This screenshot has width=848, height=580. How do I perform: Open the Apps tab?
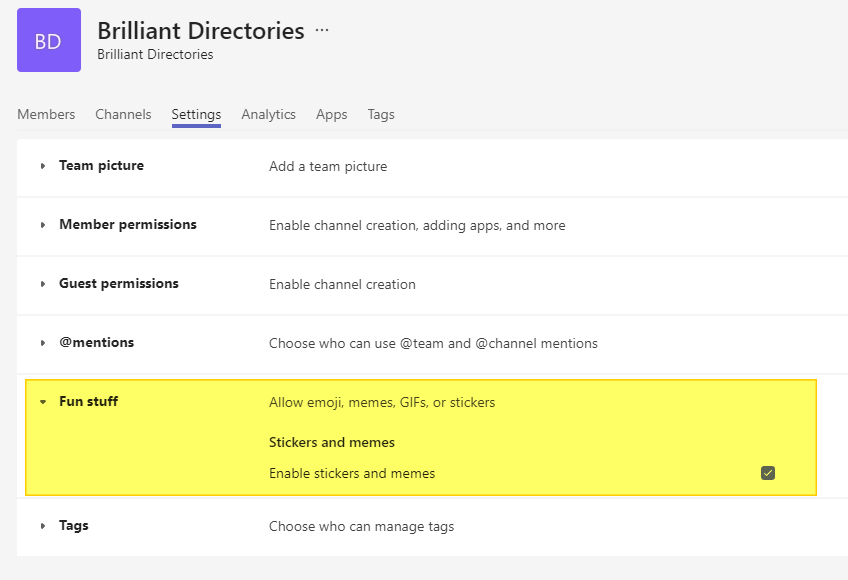332,114
